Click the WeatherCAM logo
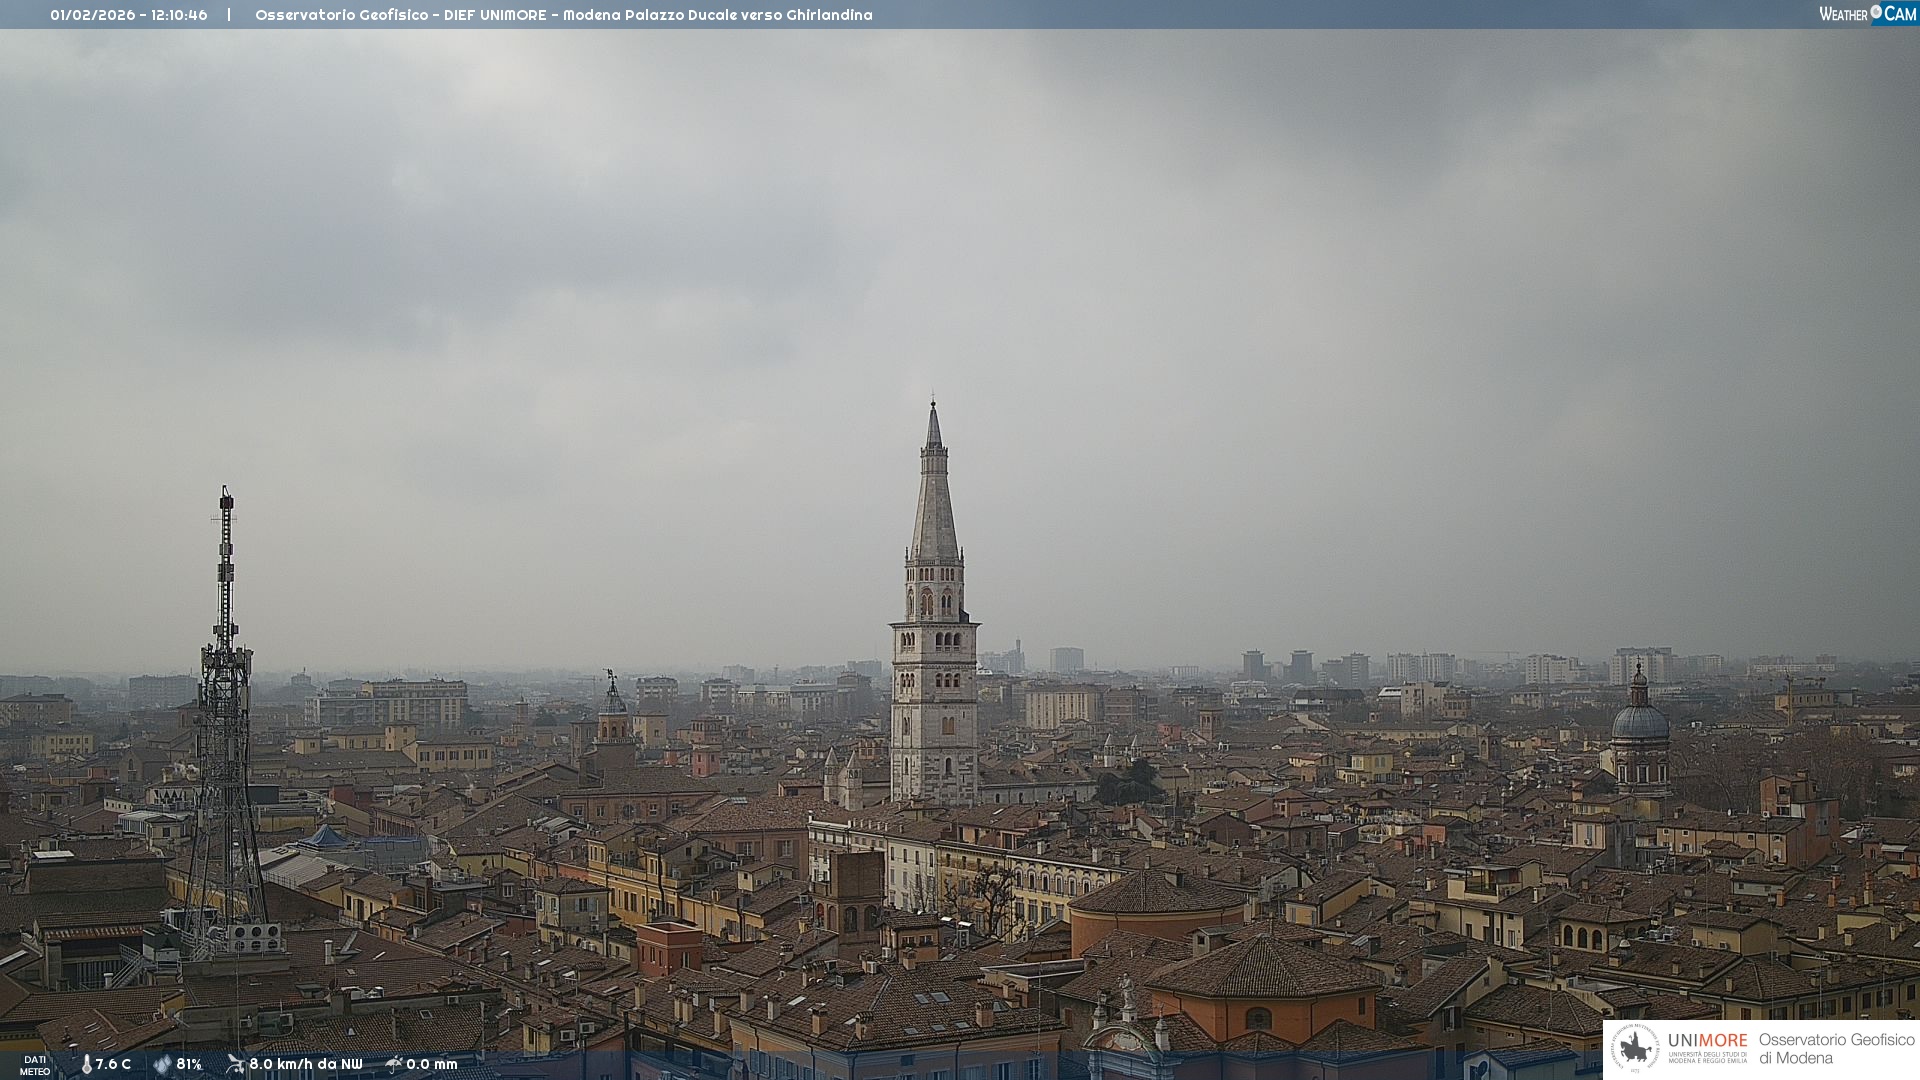1920x1080 pixels. point(1867,14)
